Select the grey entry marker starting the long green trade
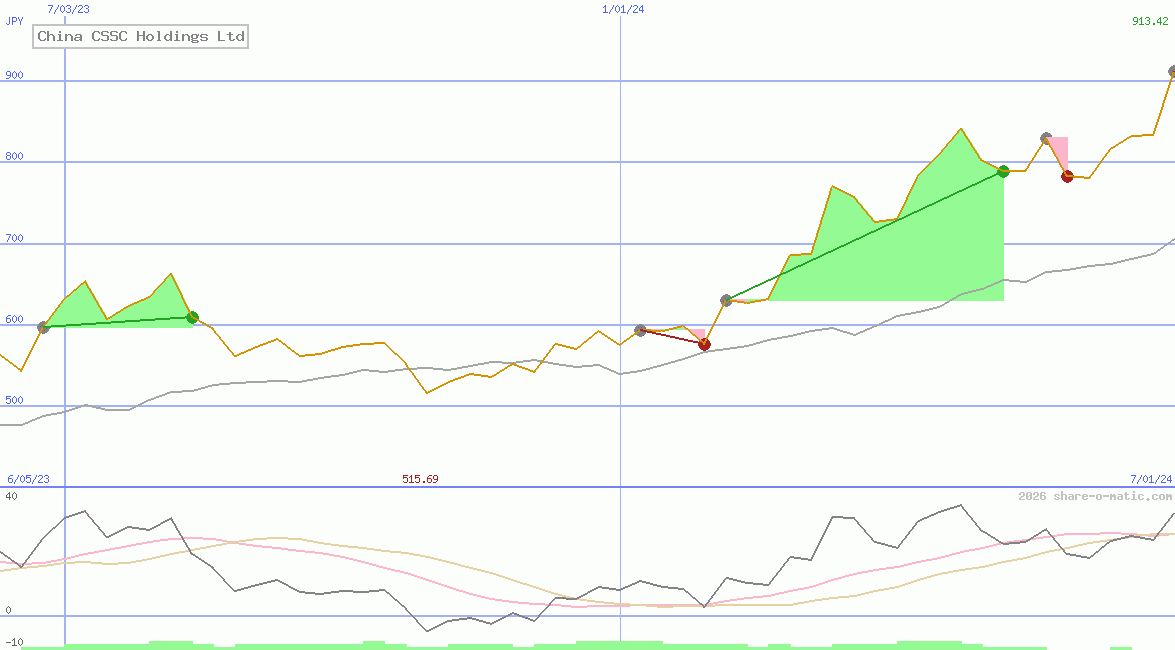This screenshot has width=1175, height=650. [726, 301]
